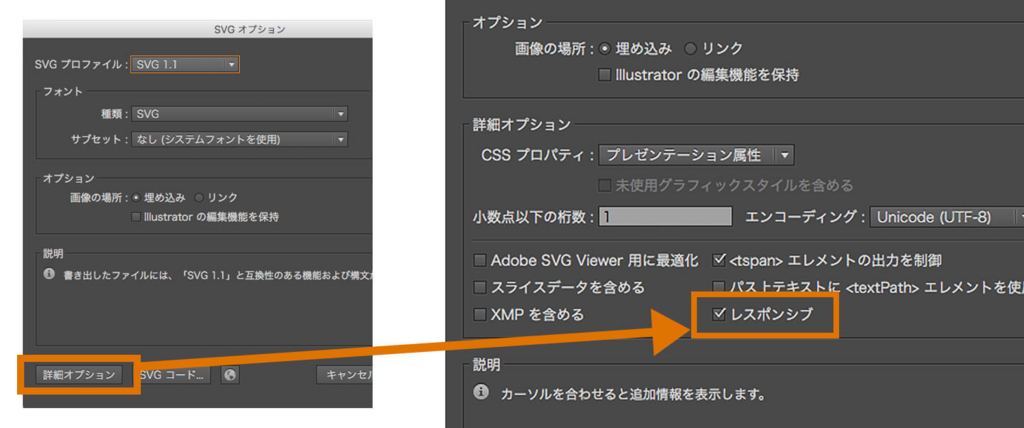Toggle the レスポンシブ checkbox
This screenshot has width=1024, height=428.
pos(719,314)
